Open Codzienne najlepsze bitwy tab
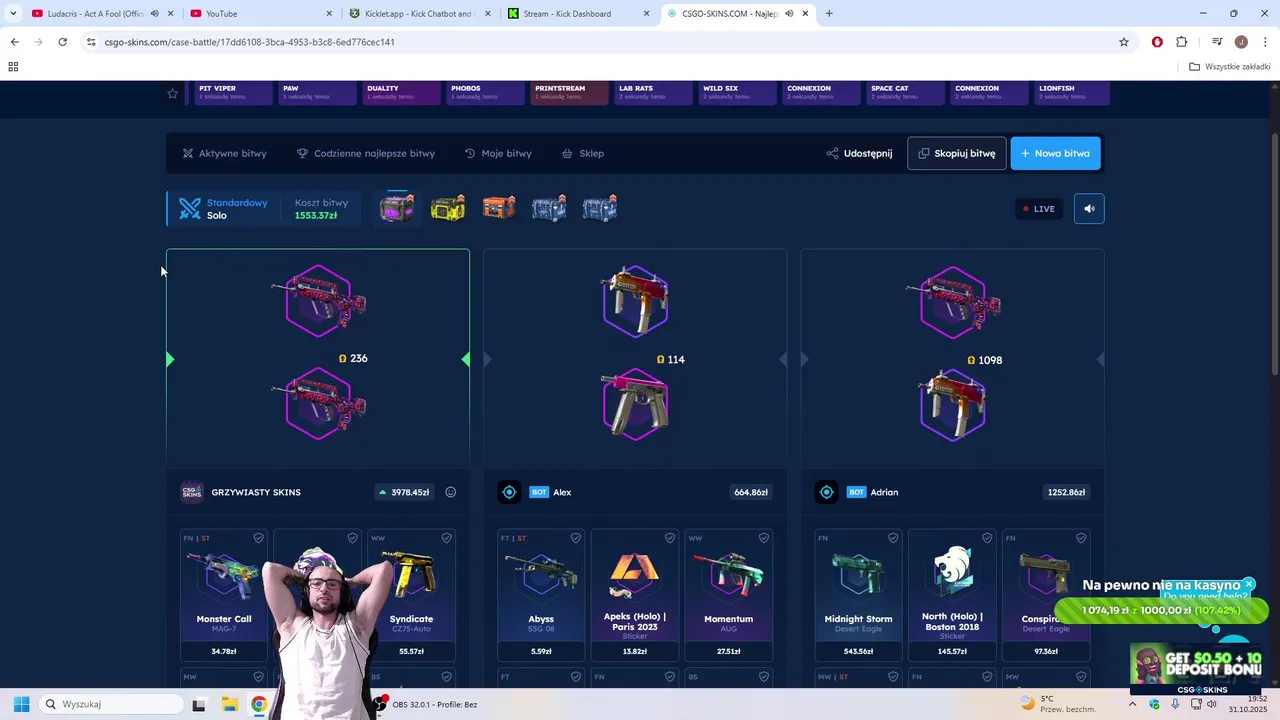Viewport: 1280px width, 720px height. click(366, 153)
